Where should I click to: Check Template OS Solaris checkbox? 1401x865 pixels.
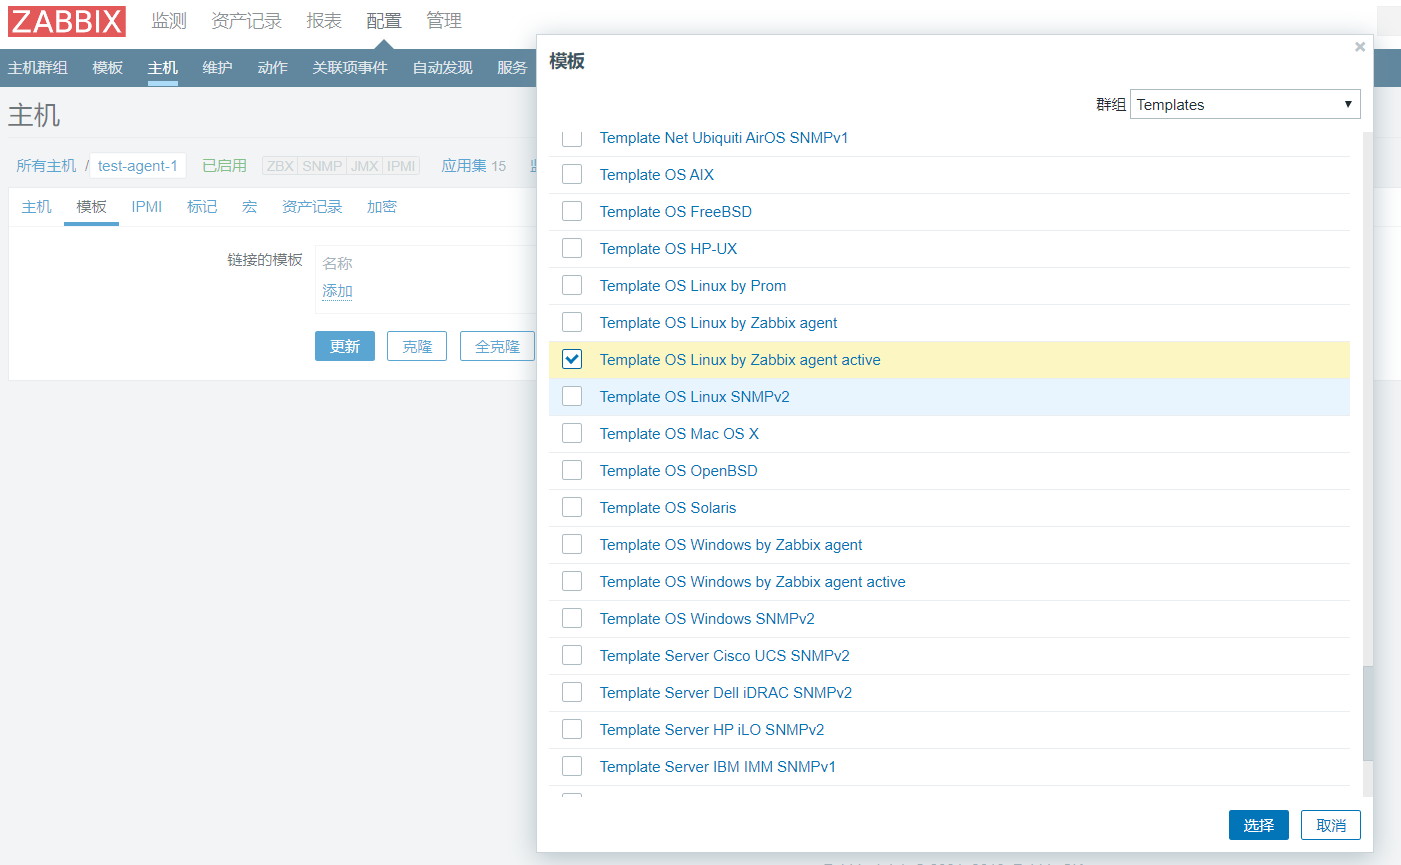click(572, 507)
